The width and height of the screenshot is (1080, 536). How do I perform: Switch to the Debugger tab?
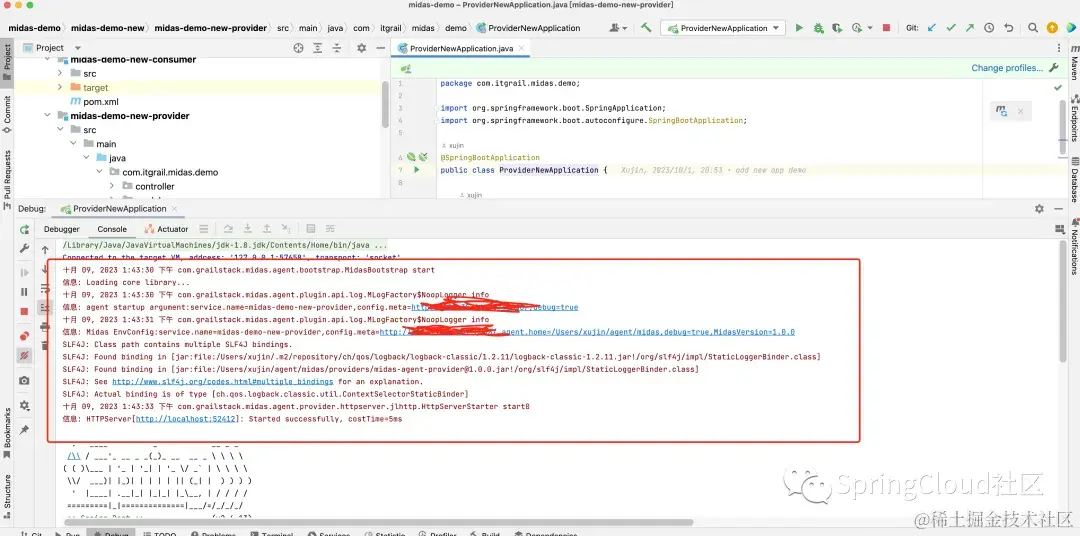(61, 229)
